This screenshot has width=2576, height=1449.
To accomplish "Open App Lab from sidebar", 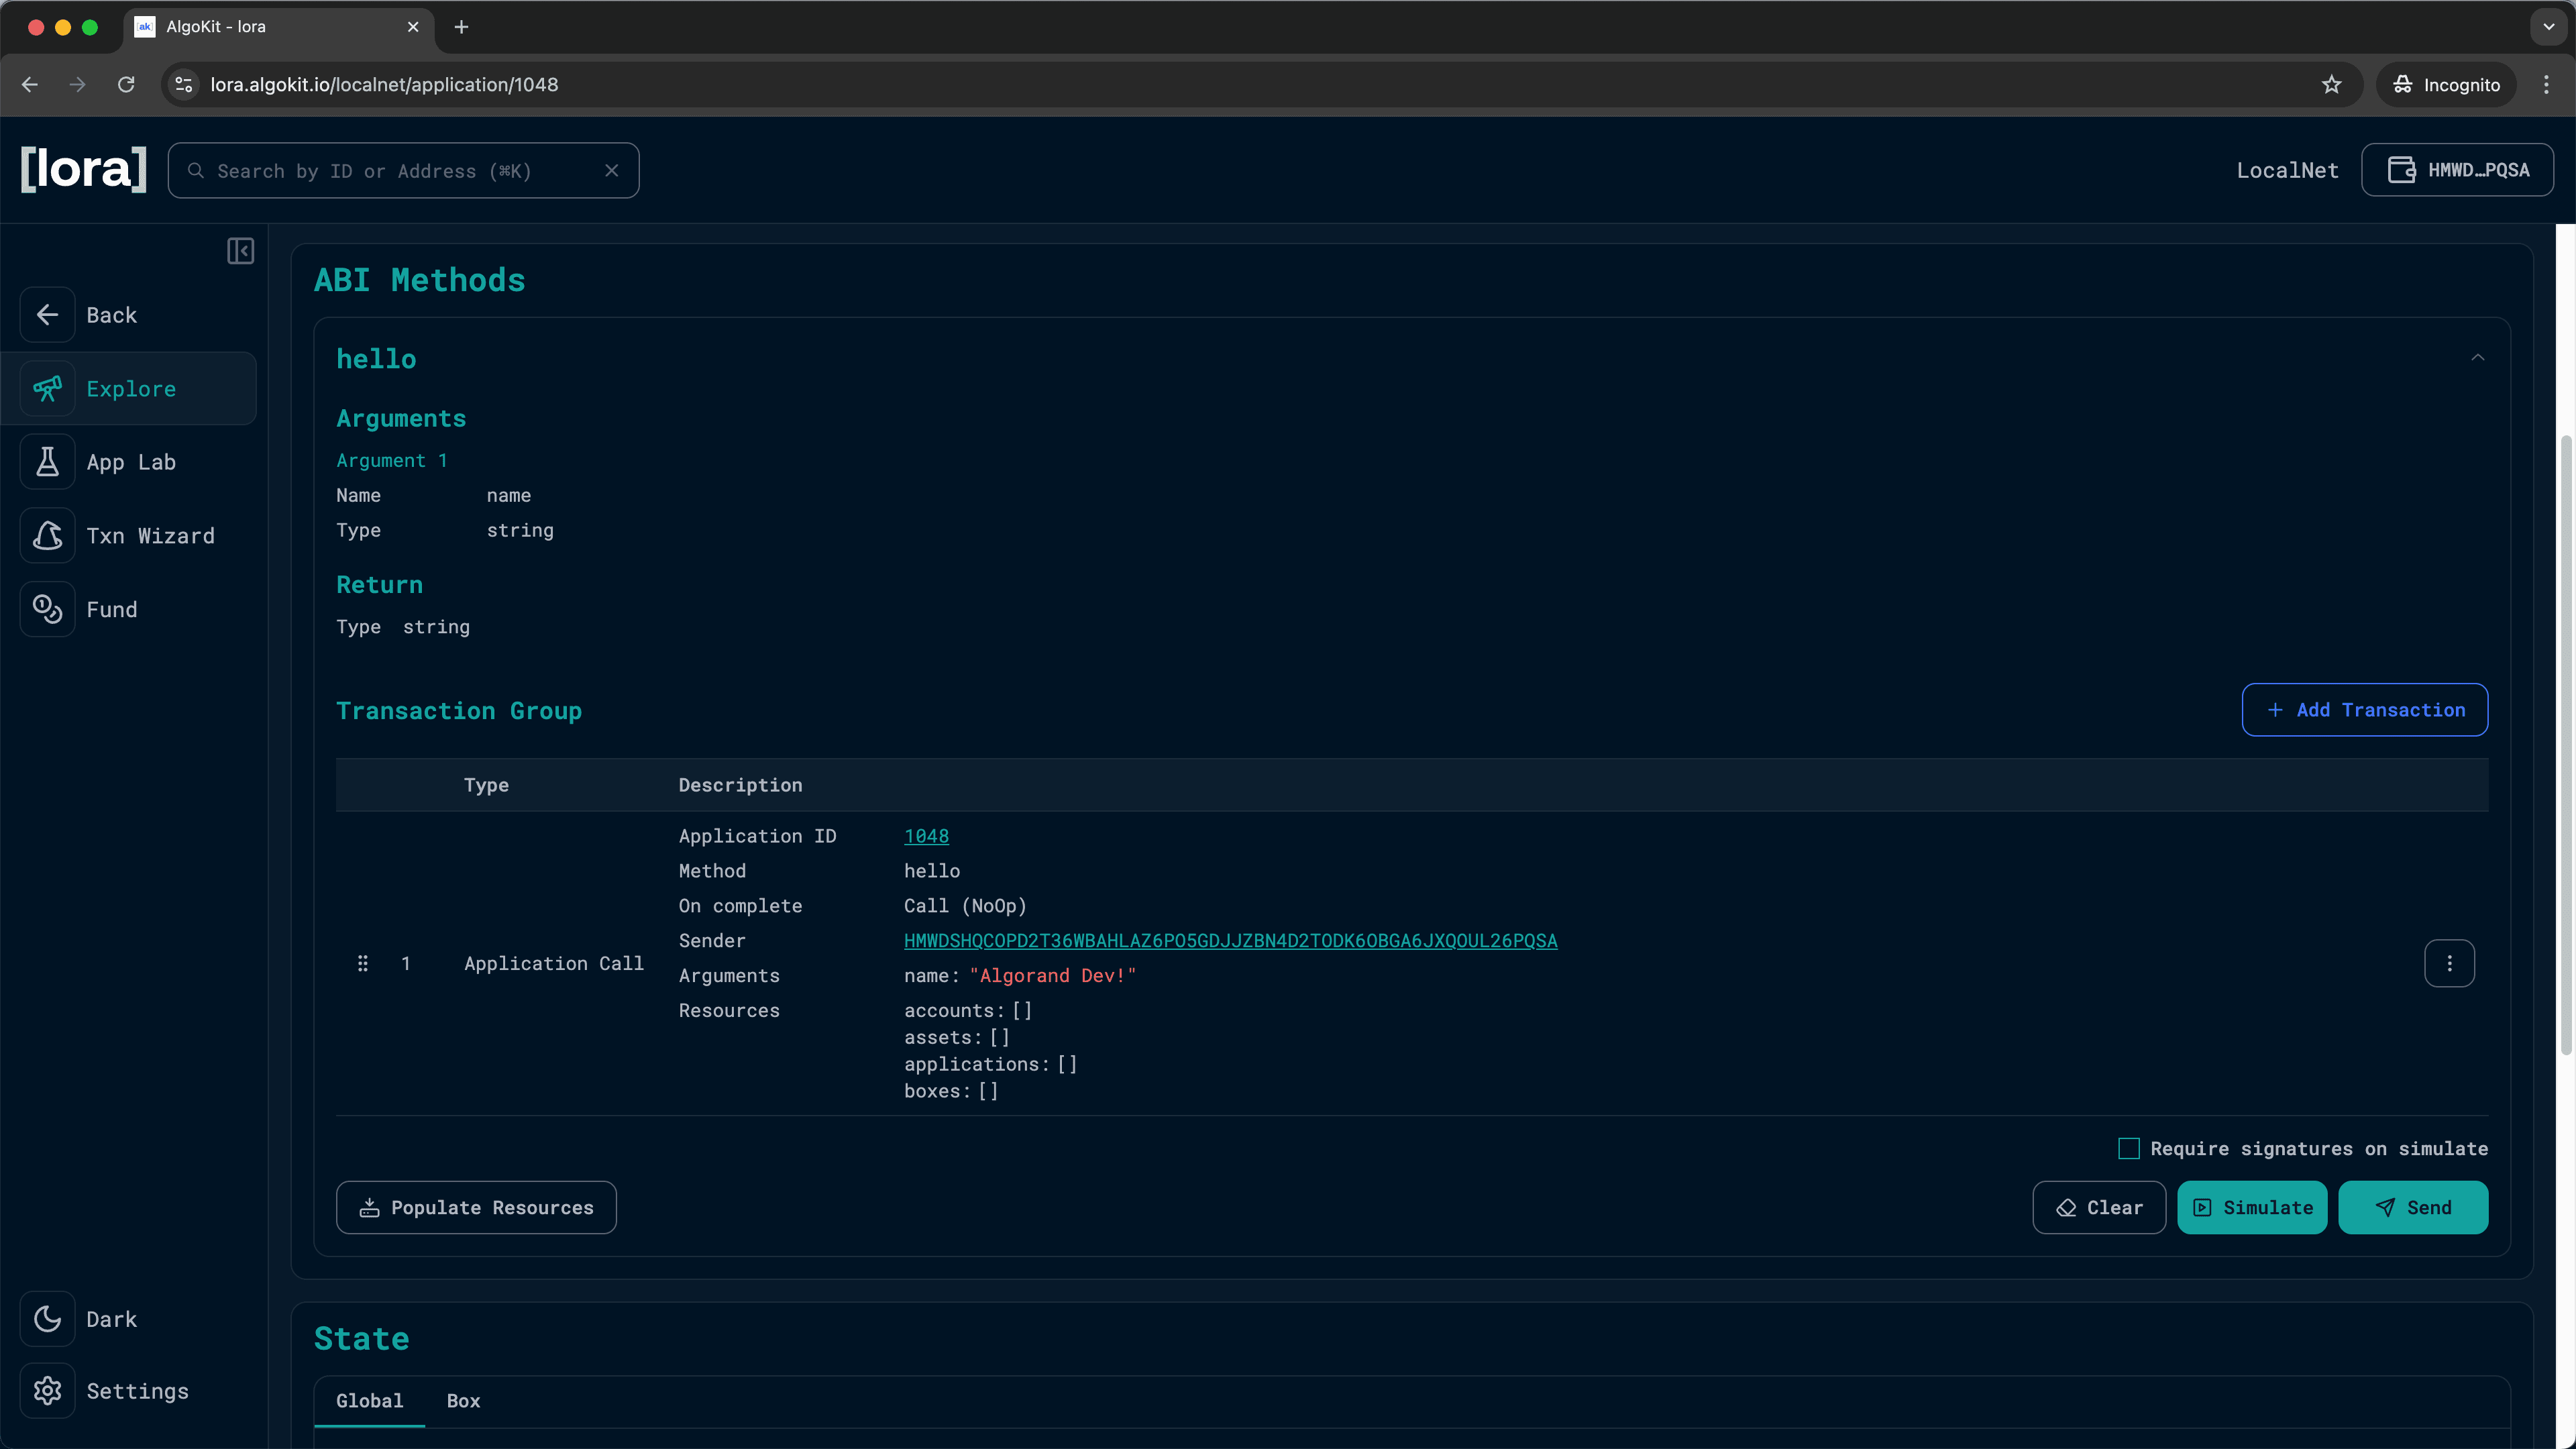I will tap(130, 461).
